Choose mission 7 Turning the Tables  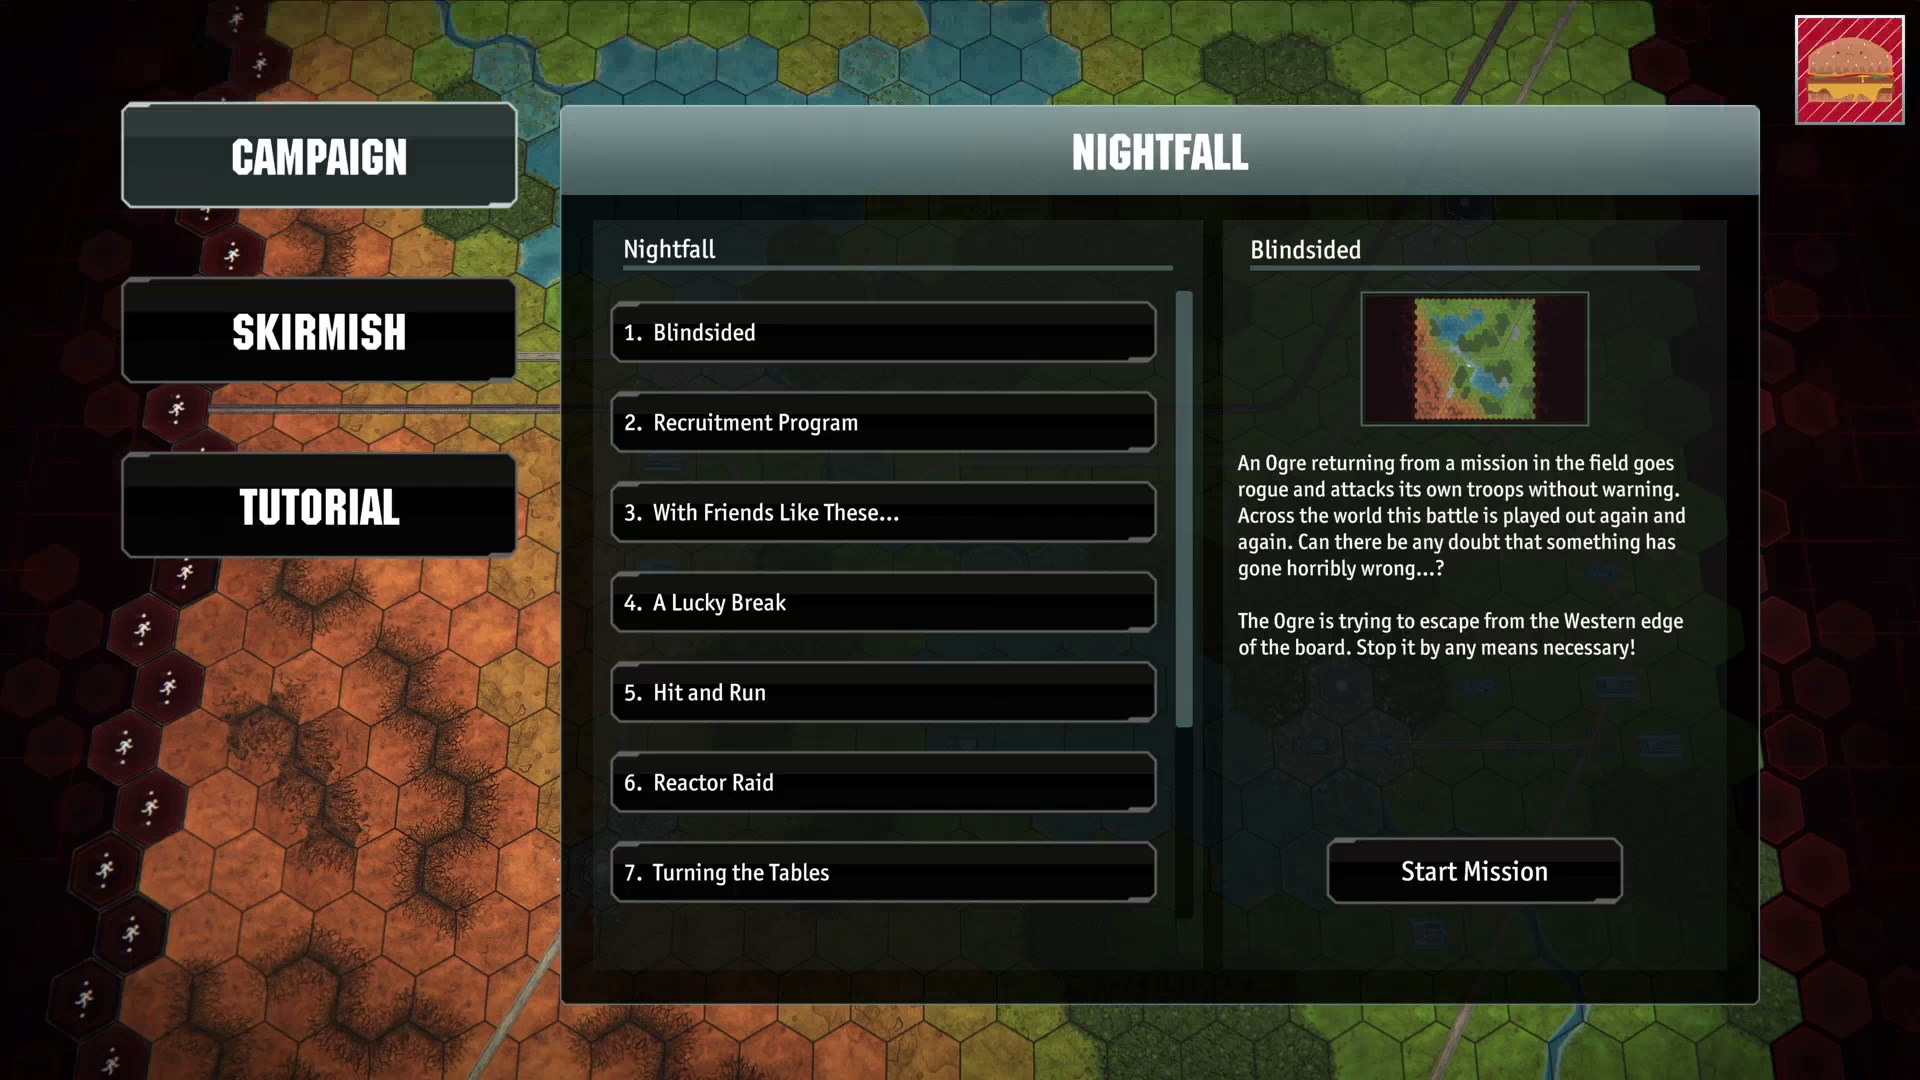click(x=882, y=872)
